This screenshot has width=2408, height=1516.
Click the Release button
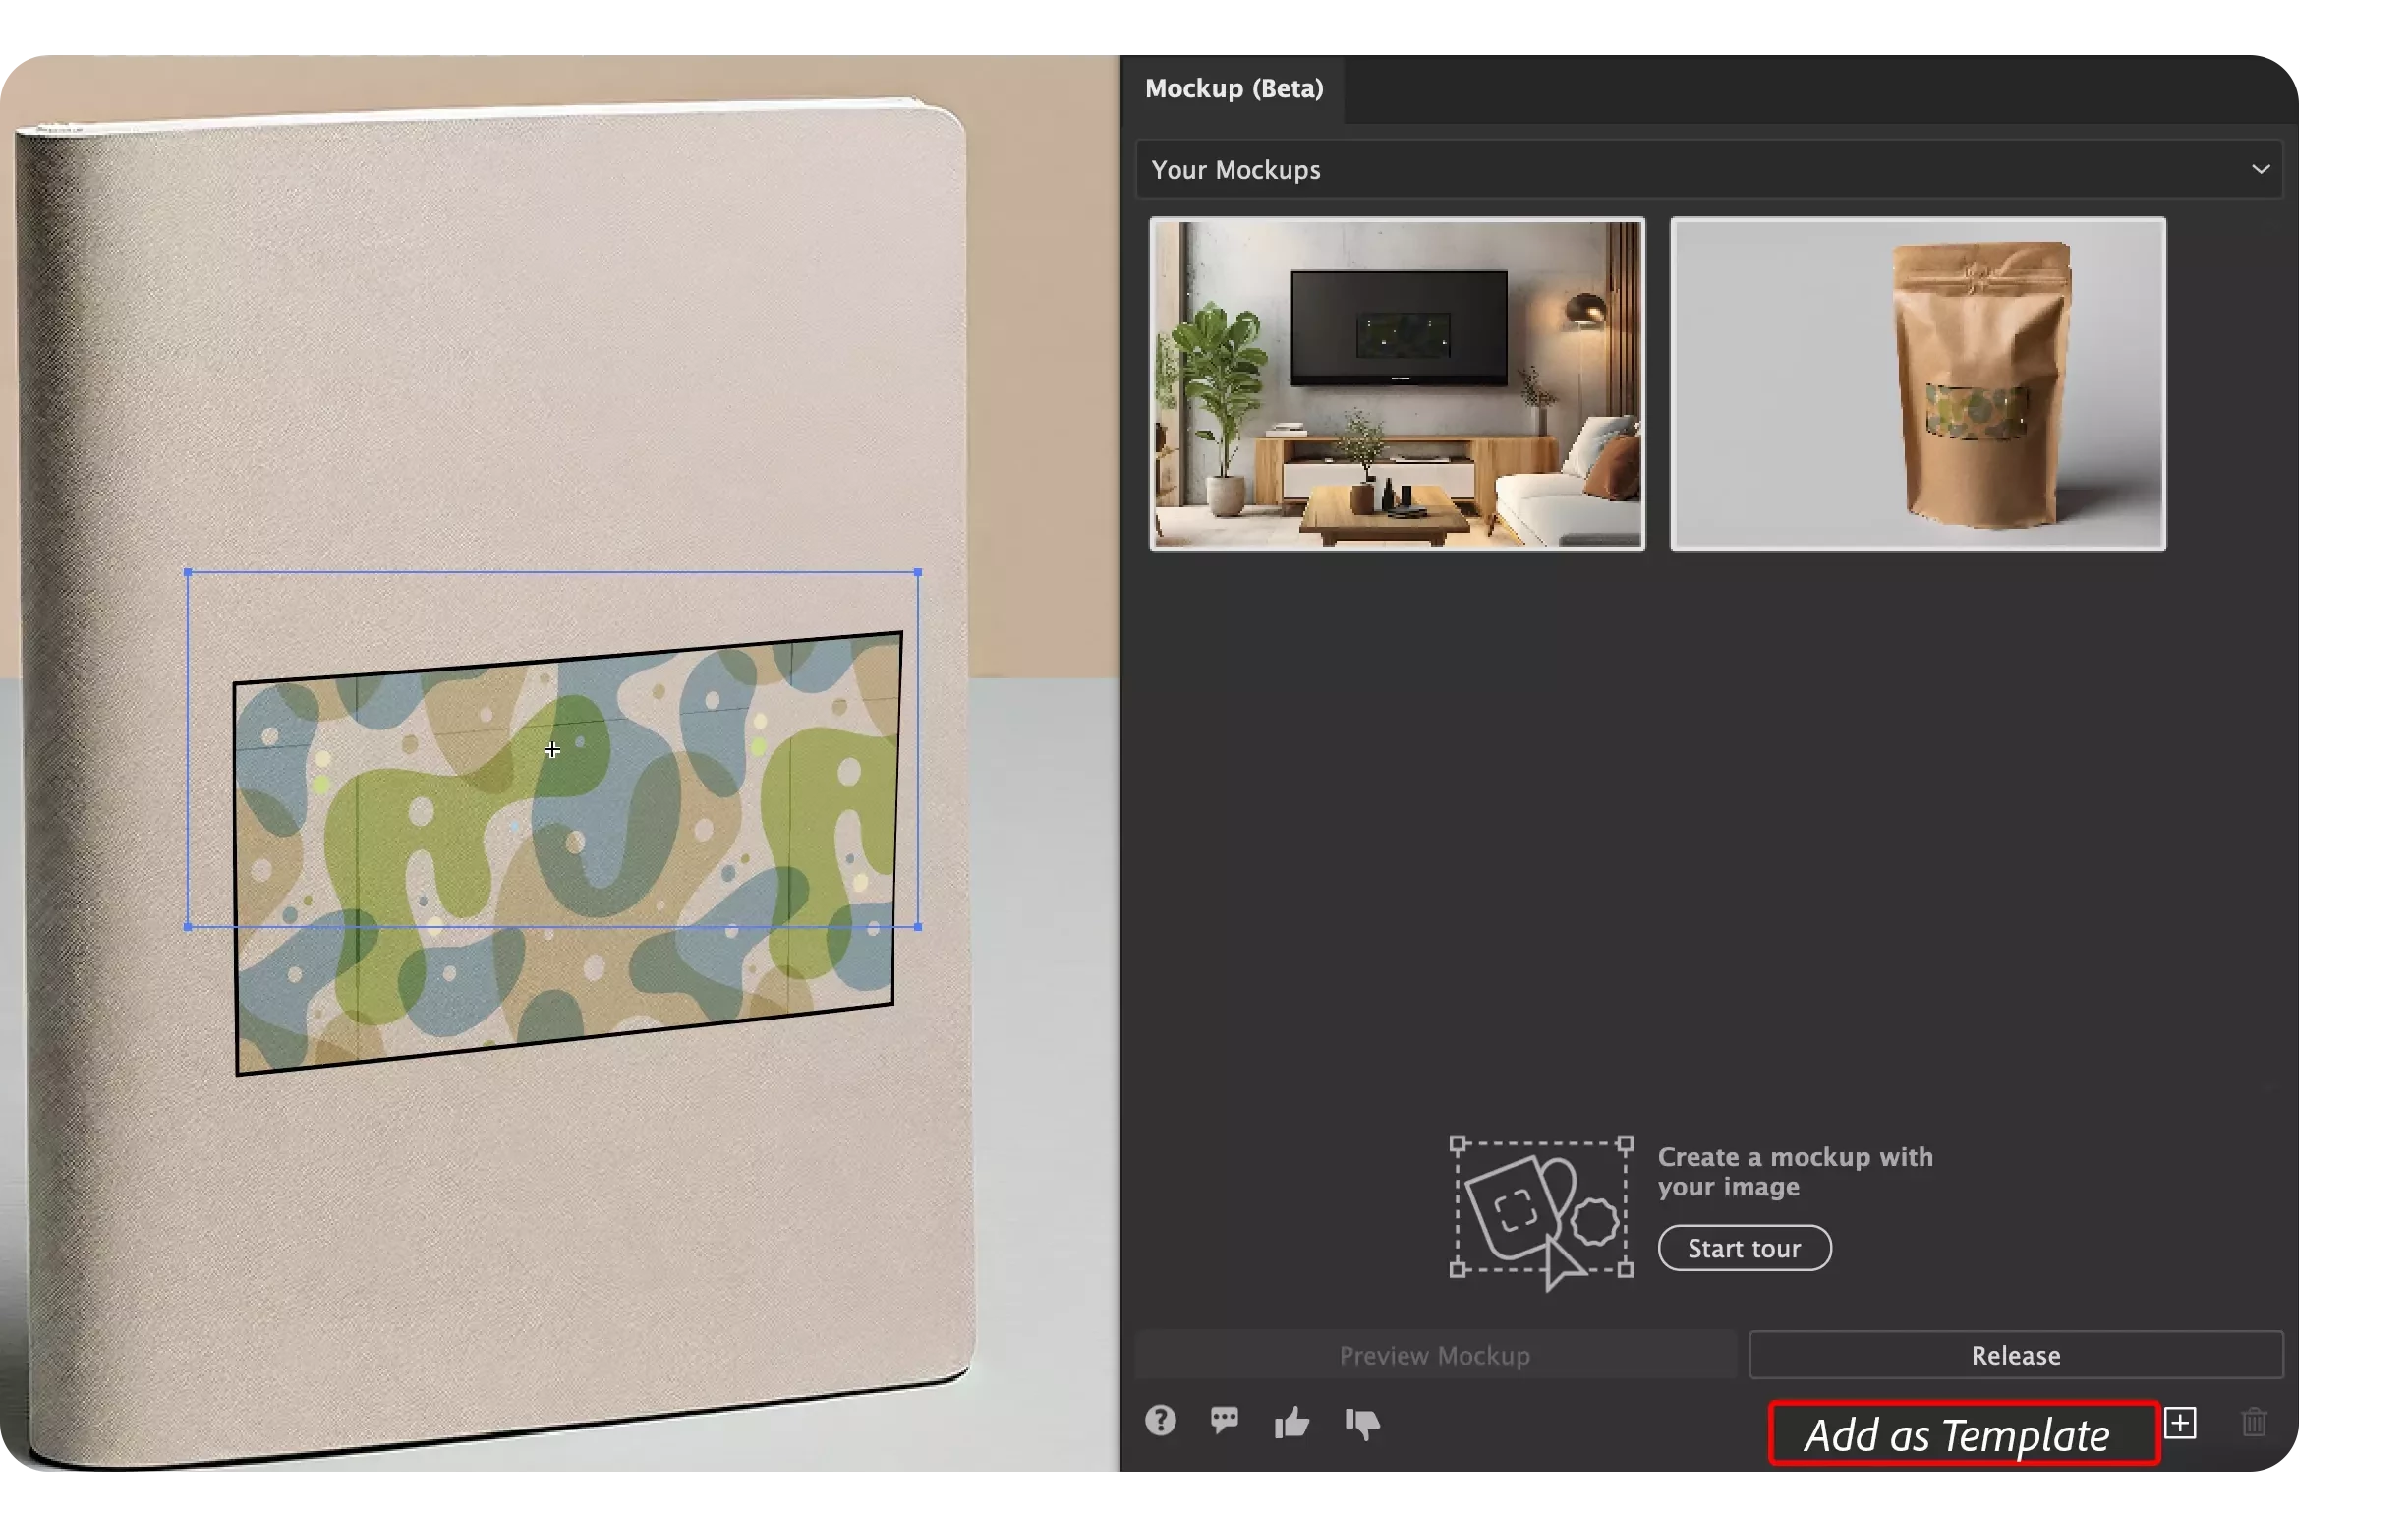point(2015,1356)
